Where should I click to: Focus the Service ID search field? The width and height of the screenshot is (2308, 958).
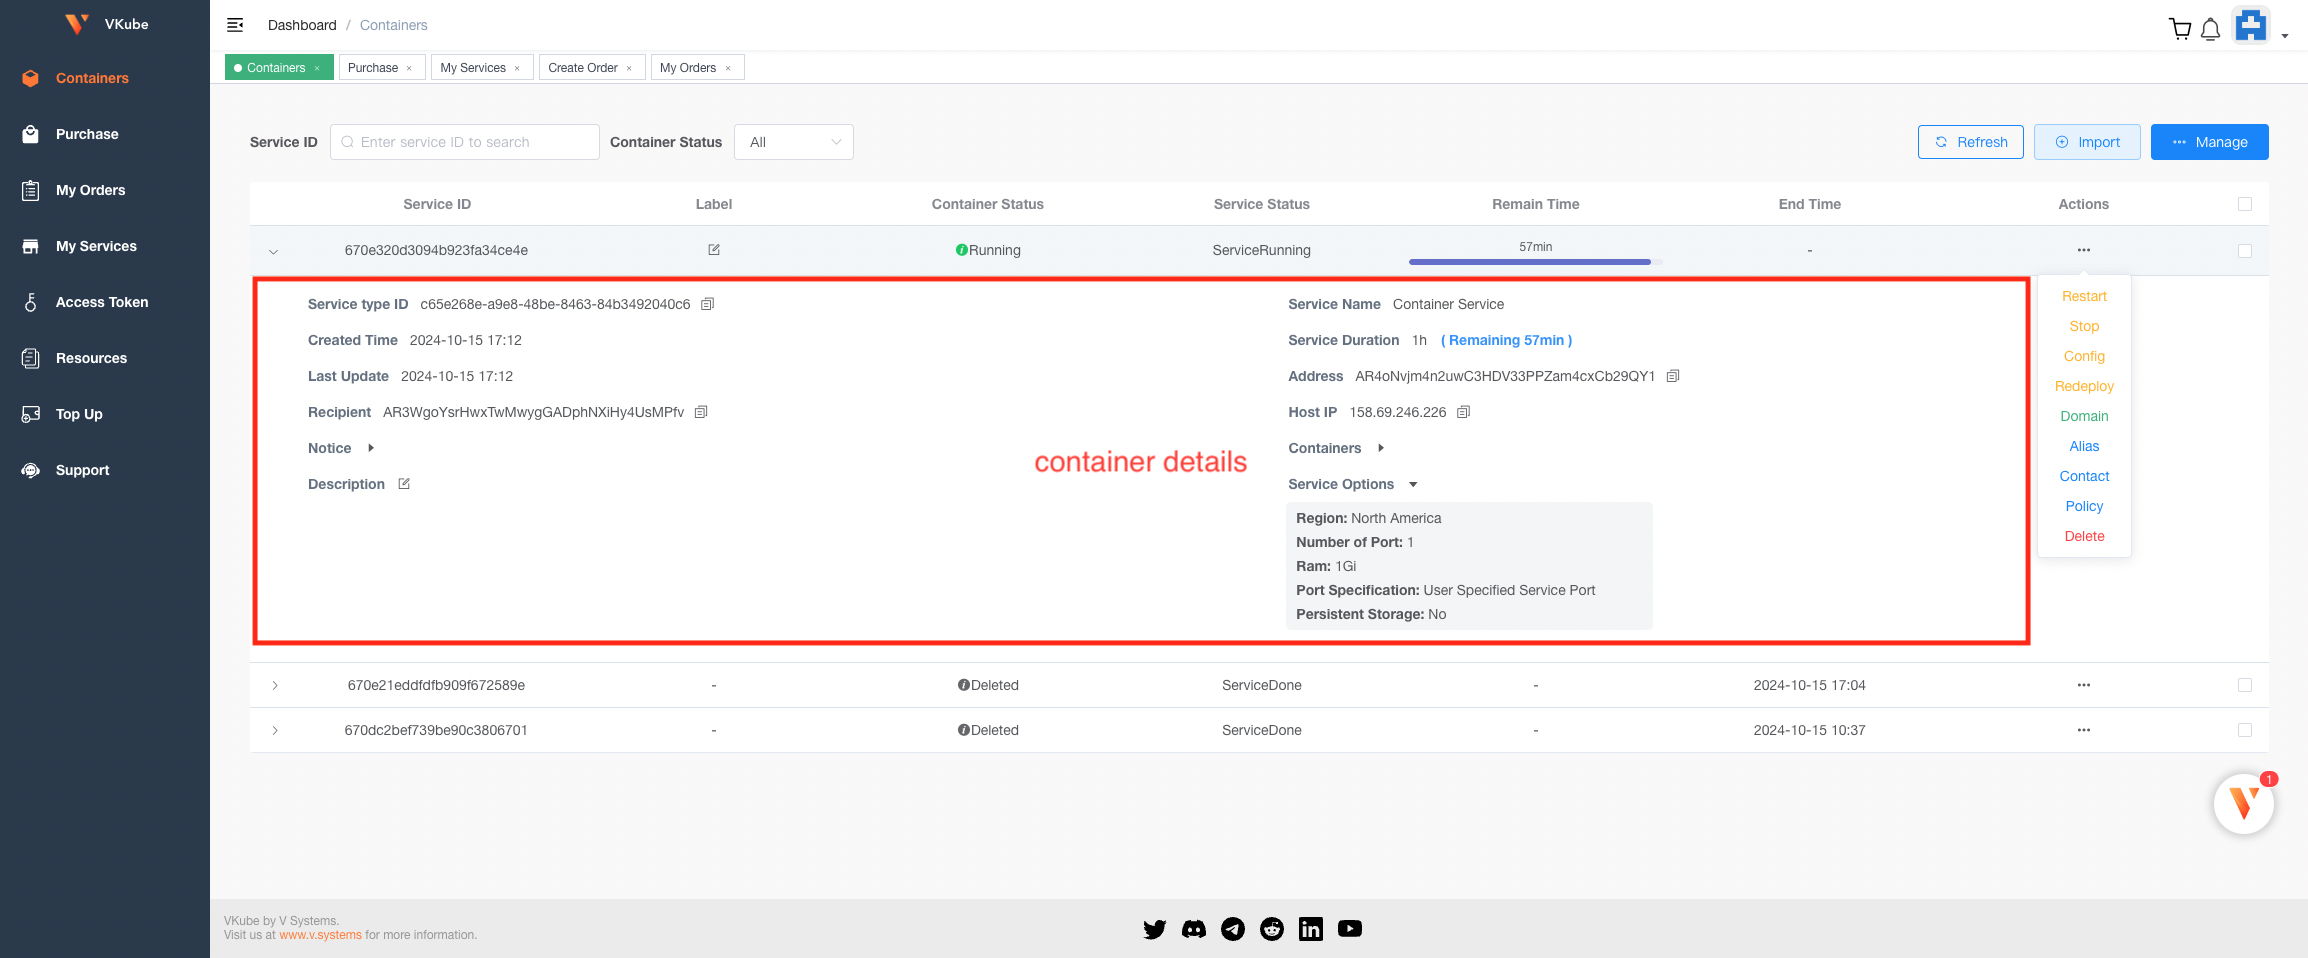(x=464, y=142)
